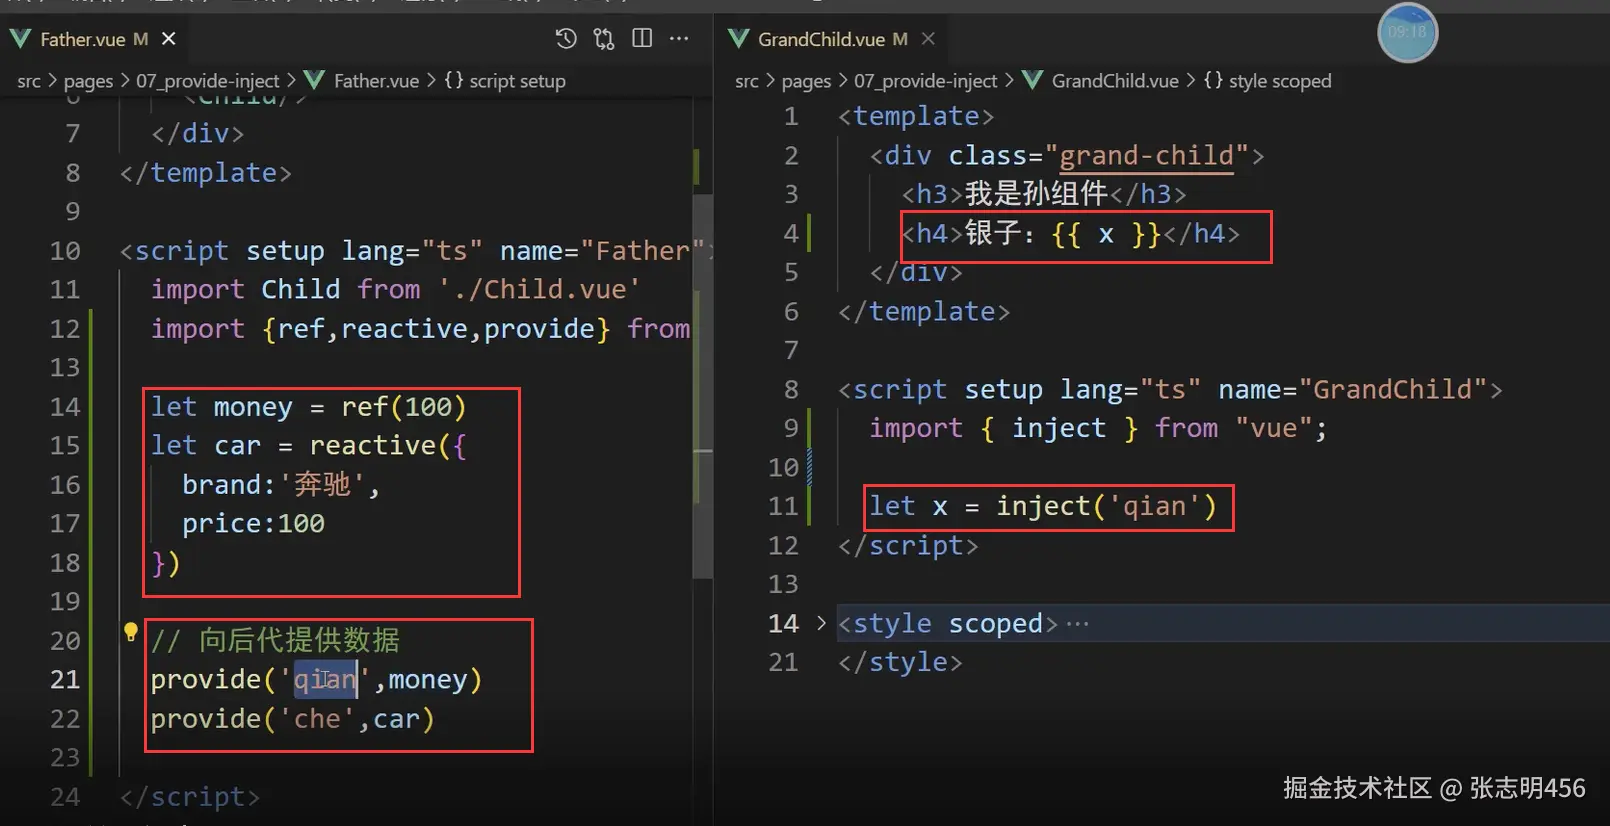1610x826 pixels.
Task: Click 'Child' in import on line 11
Action: tap(301, 290)
